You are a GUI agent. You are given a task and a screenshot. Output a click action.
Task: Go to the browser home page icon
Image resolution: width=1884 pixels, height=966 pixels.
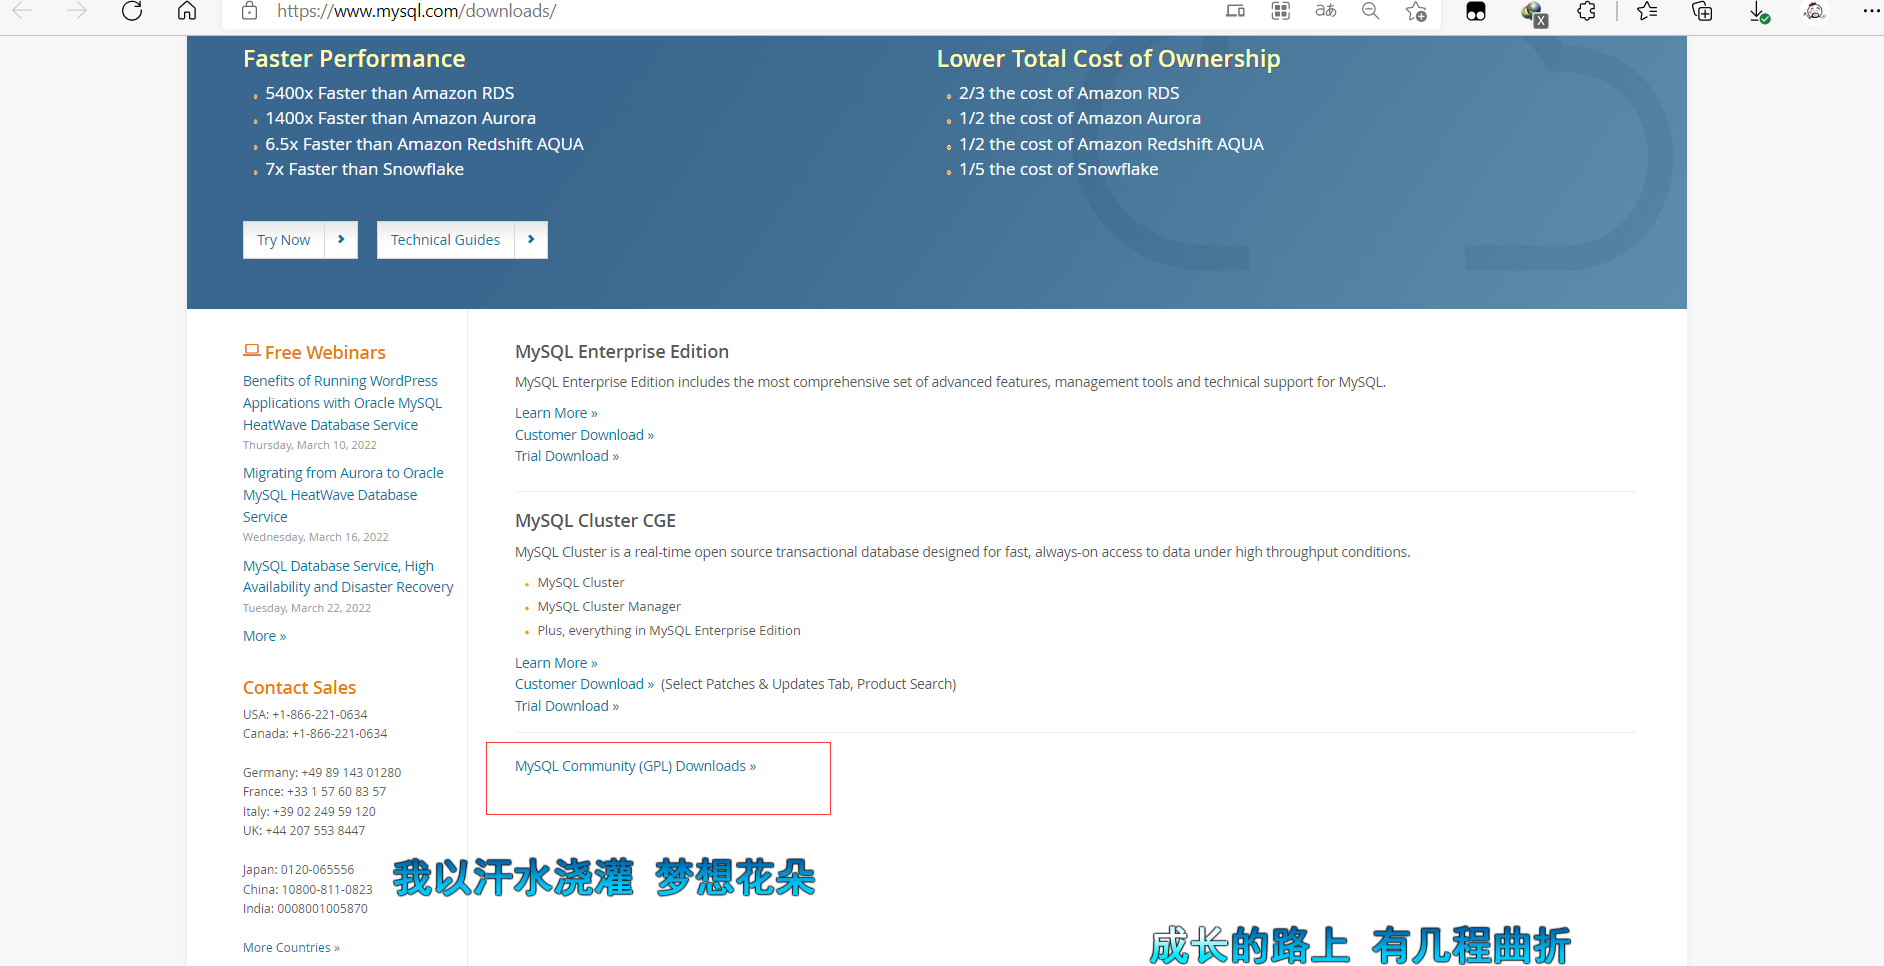coord(187,11)
